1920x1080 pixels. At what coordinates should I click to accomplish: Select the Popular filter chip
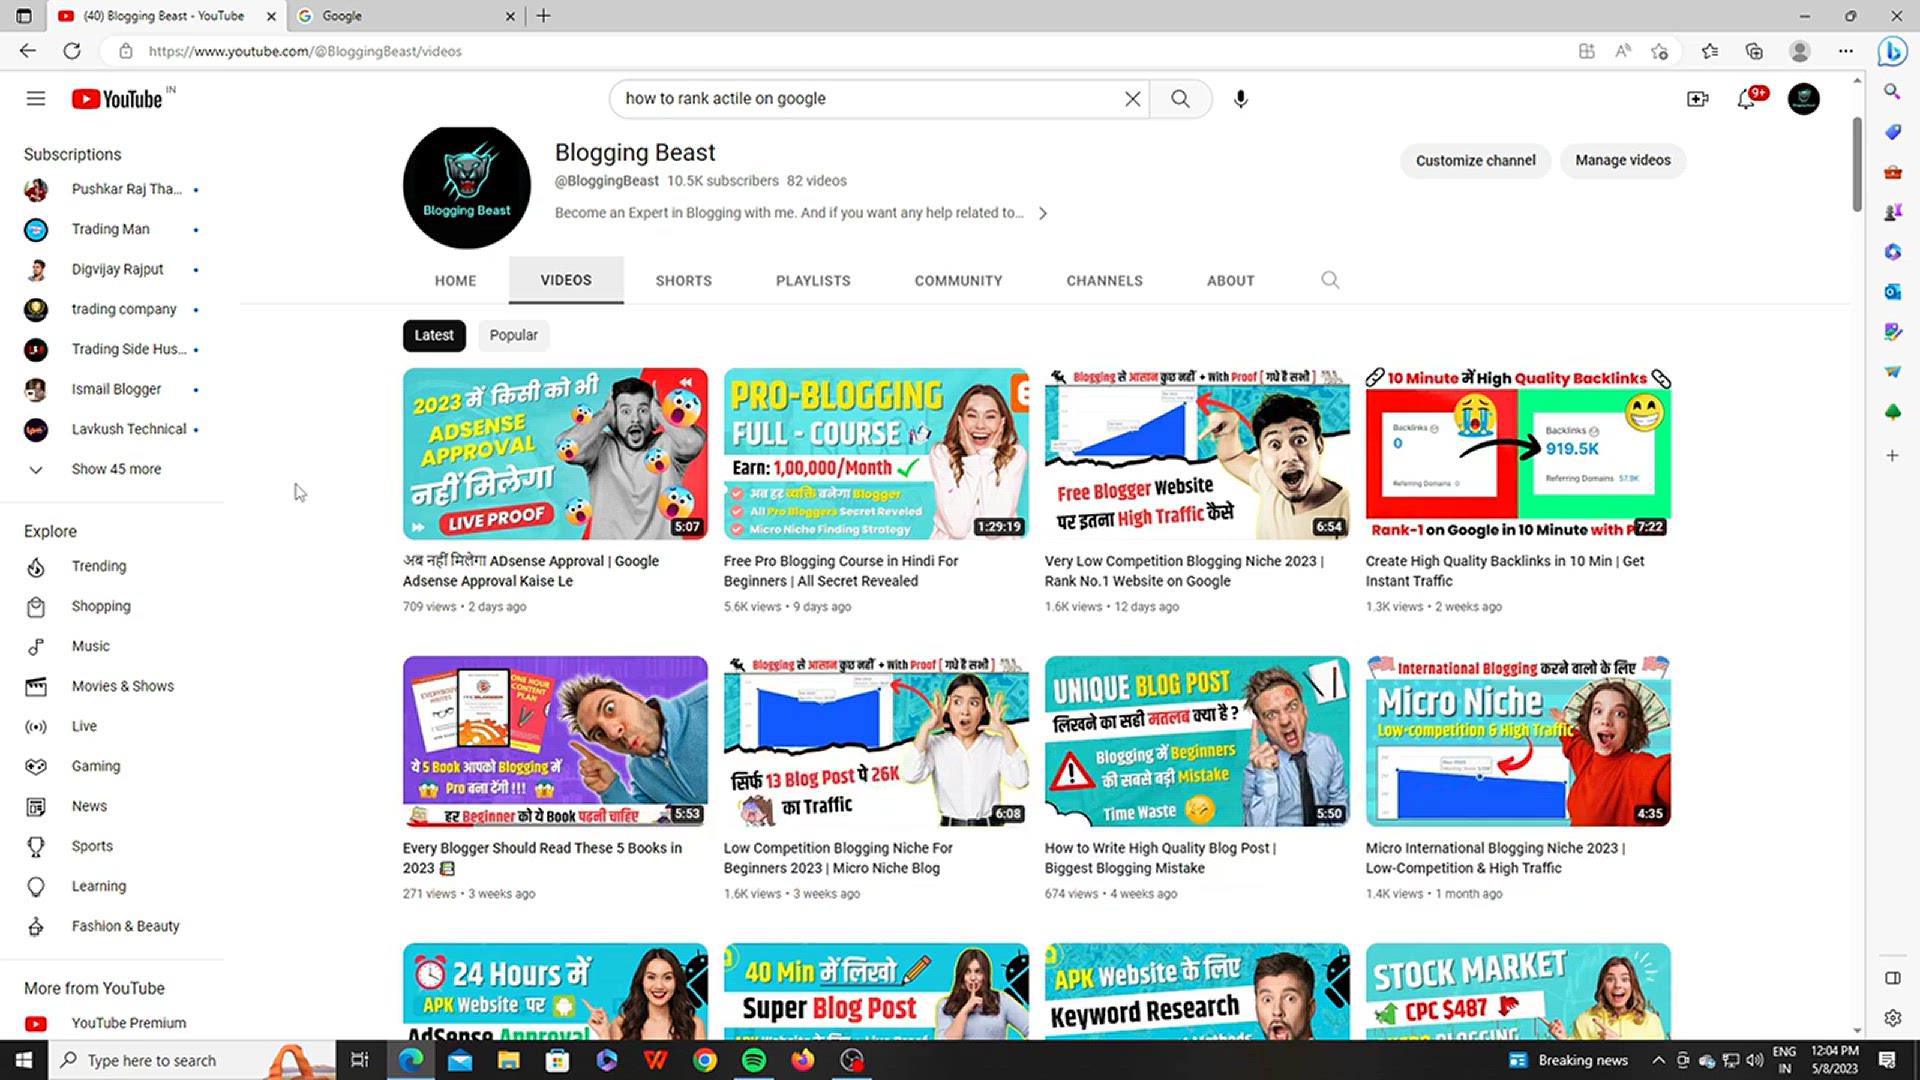pos(513,335)
